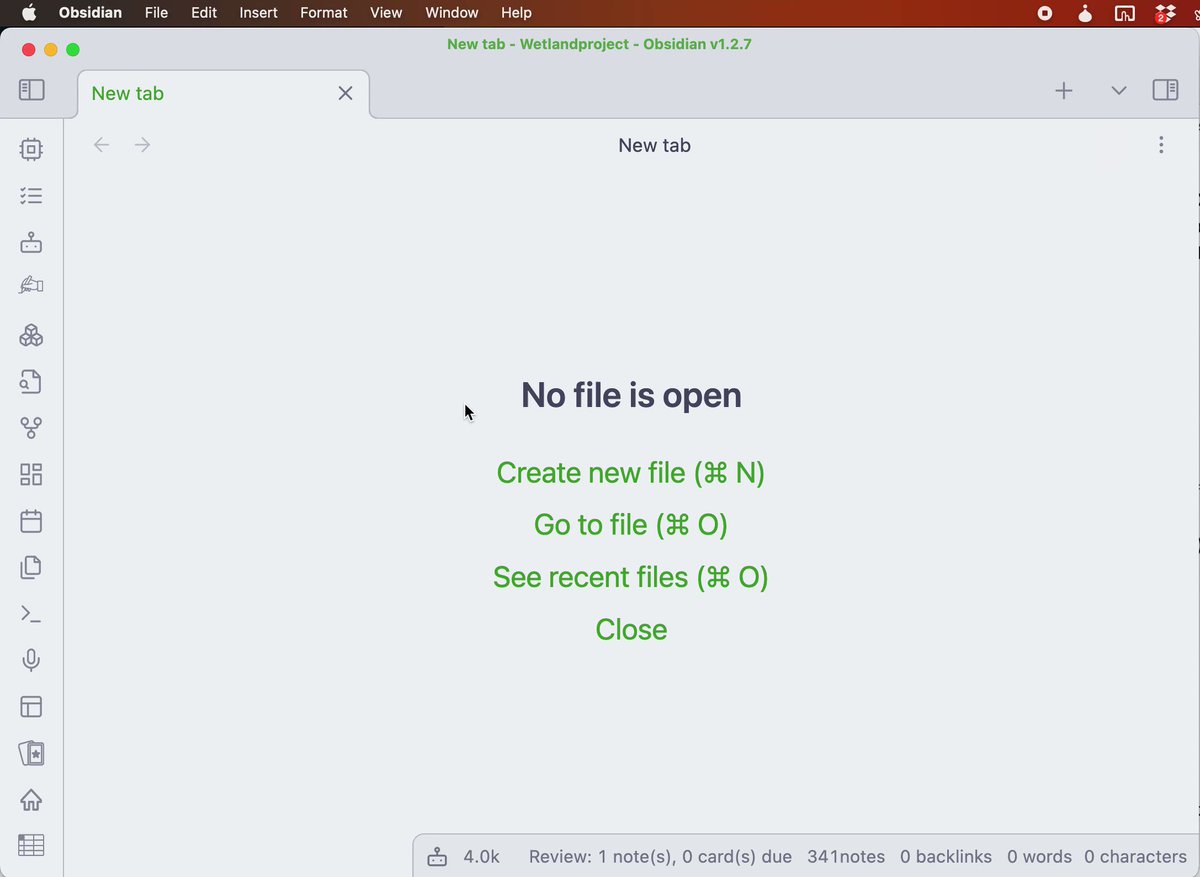This screenshot has width=1200, height=877.
Task: Click the home house ribbon icon
Action: (31, 800)
